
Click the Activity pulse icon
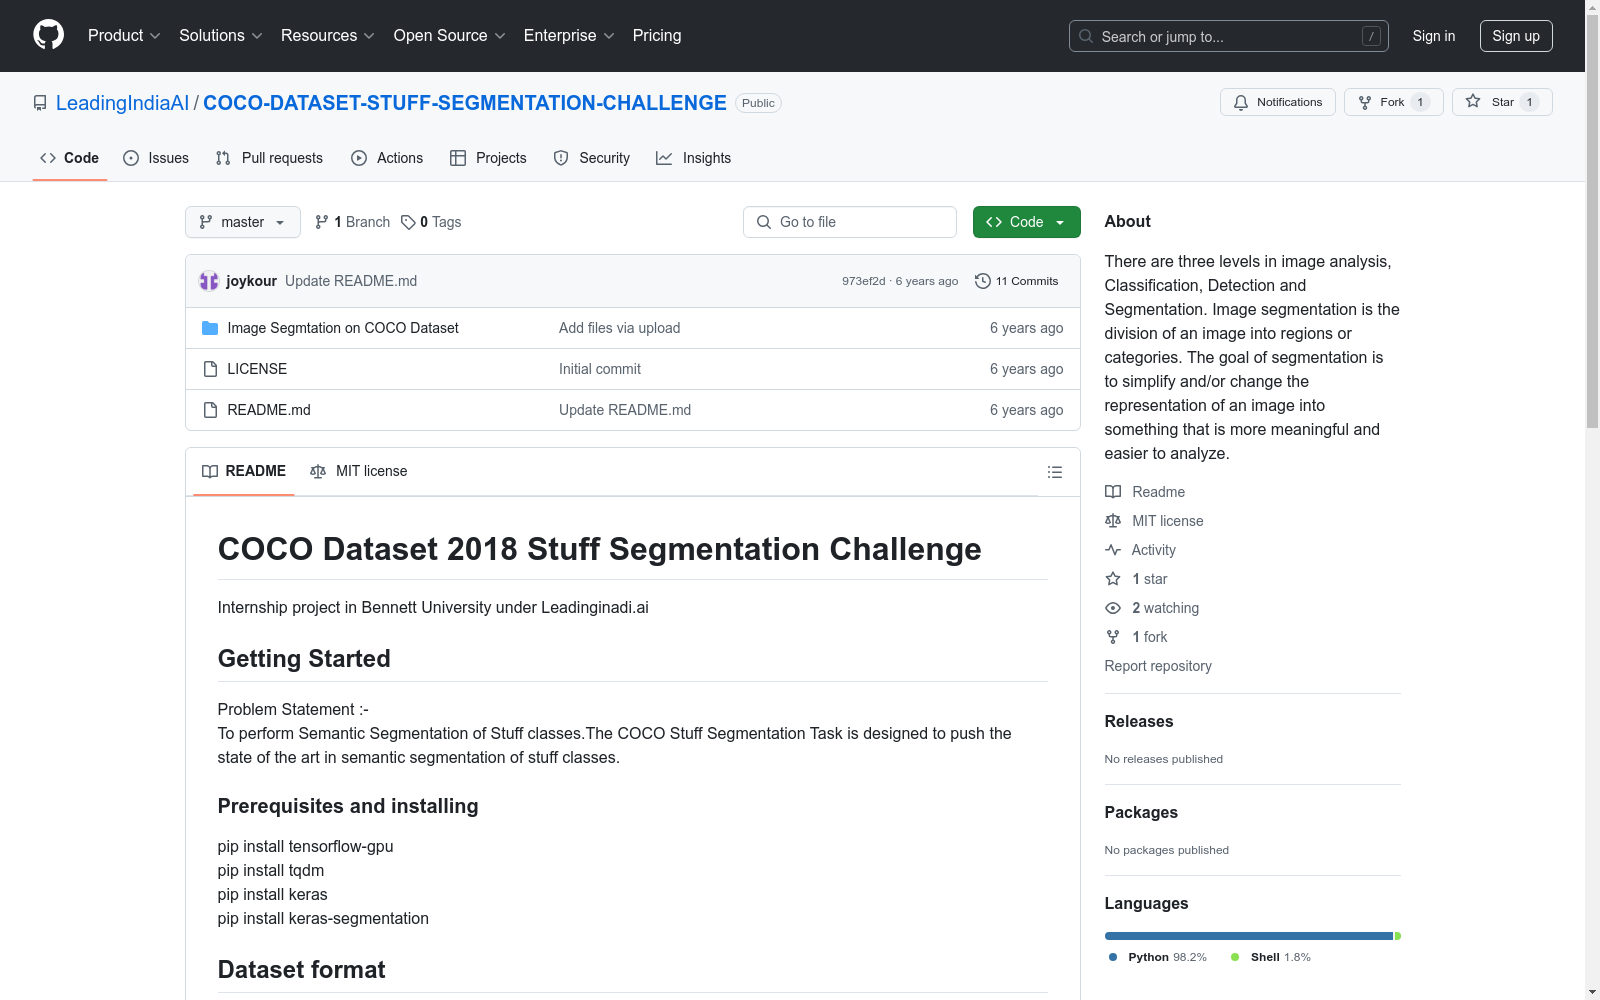click(x=1113, y=550)
